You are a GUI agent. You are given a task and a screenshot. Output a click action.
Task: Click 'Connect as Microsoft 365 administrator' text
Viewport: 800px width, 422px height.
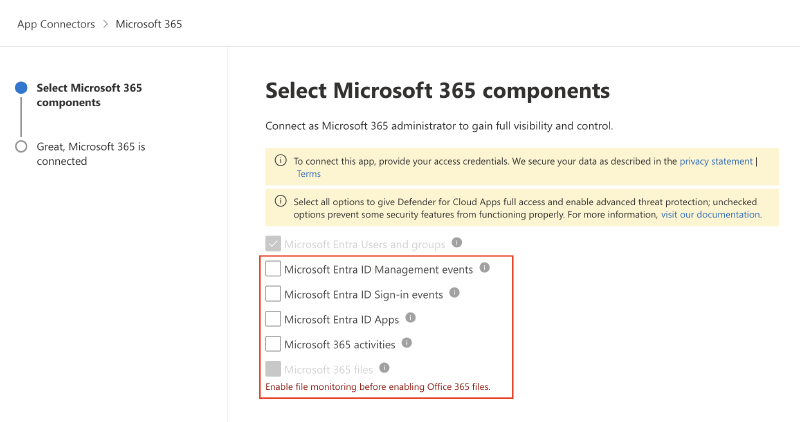click(x=439, y=126)
